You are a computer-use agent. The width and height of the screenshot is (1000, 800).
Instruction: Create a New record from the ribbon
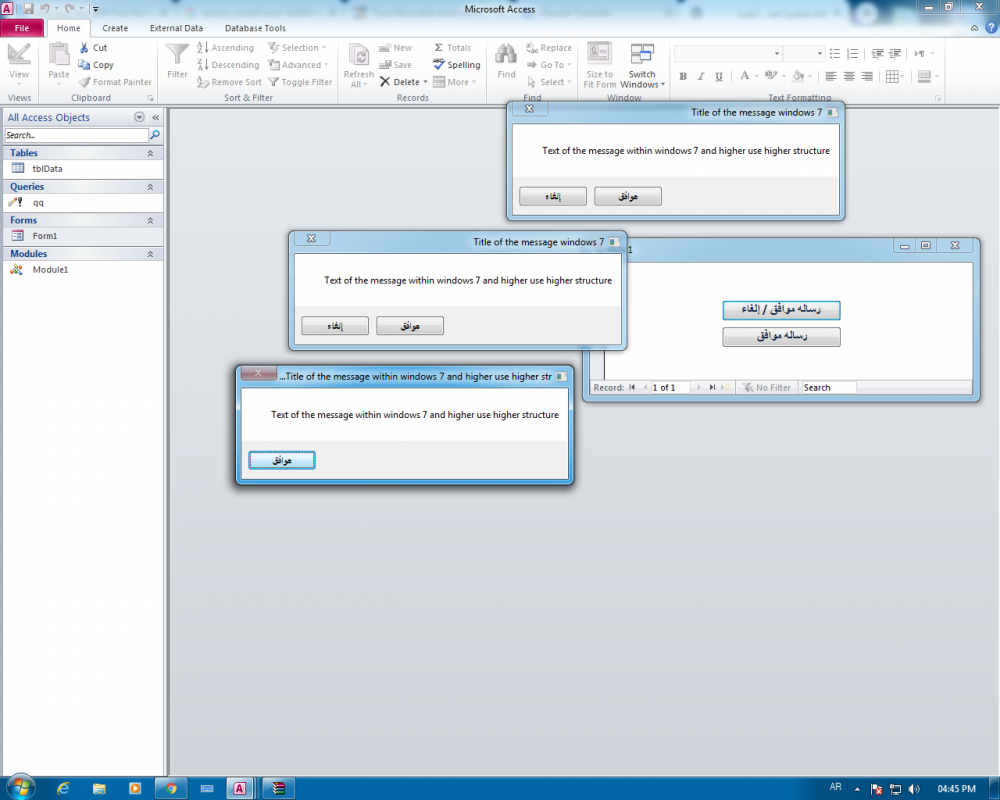396,48
